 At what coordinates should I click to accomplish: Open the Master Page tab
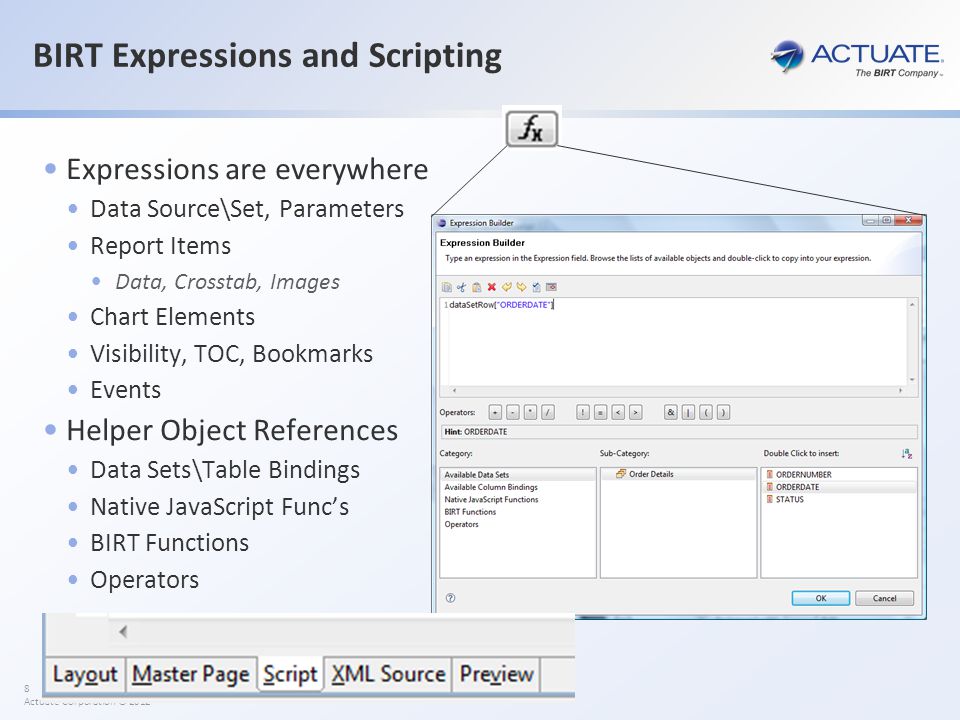point(191,675)
